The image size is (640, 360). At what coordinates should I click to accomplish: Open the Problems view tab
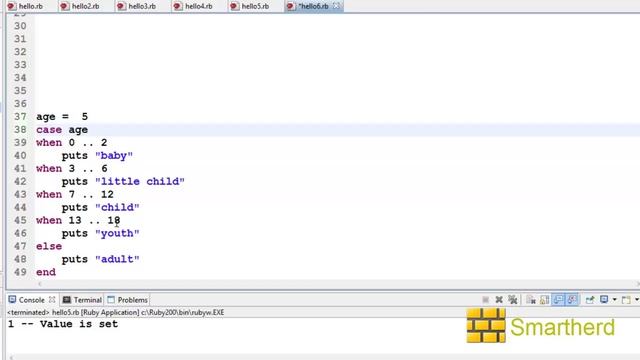pos(127,300)
